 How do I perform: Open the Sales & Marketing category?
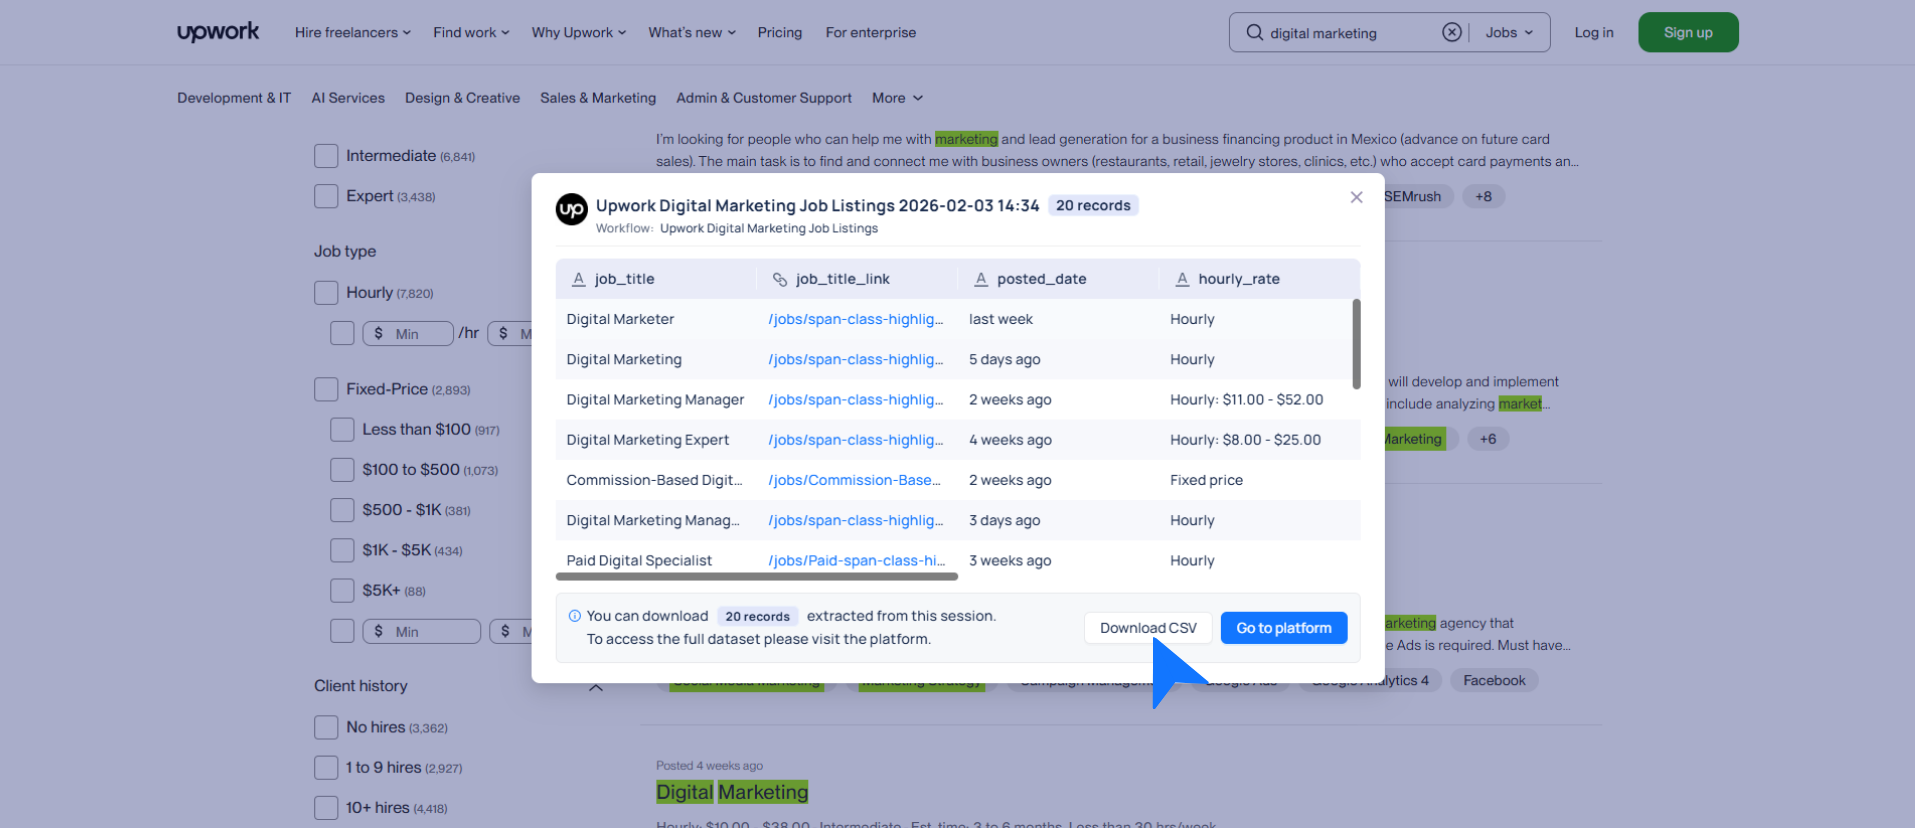click(598, 98)
